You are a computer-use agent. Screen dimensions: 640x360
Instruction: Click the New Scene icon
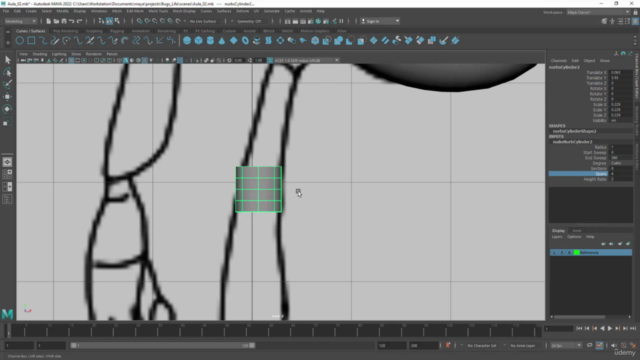(x=49, y=21)
